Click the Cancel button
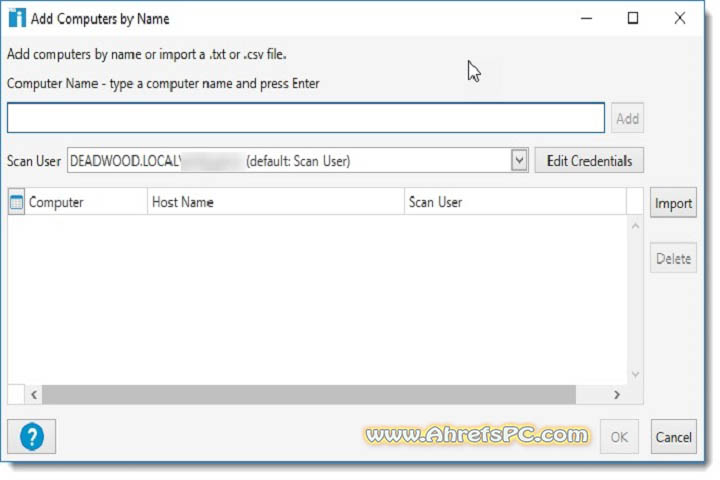The height and width of the screenshot is (480, 720). tap(673, 437)
